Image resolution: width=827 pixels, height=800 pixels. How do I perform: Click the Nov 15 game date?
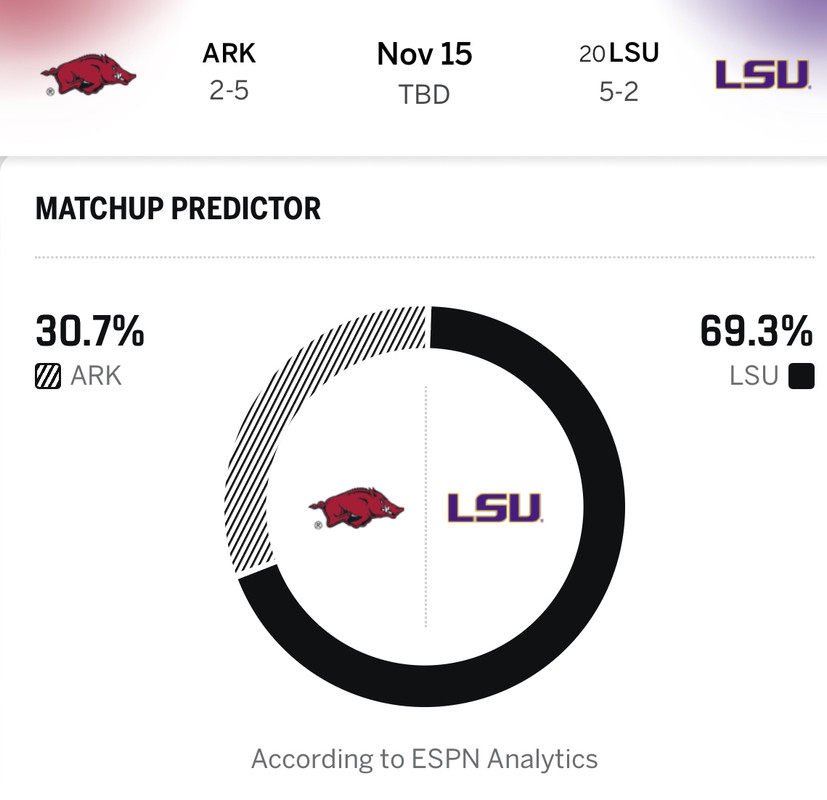424,54
